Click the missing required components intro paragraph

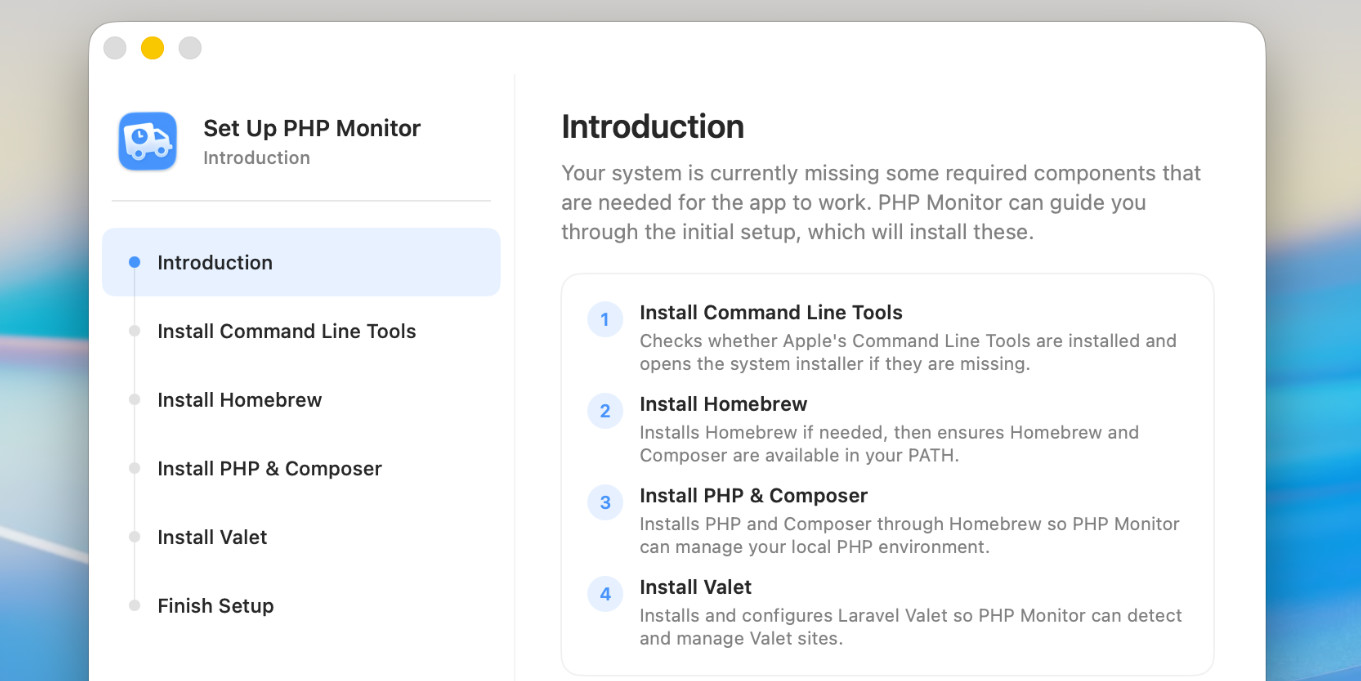click(x=881, y=202)
